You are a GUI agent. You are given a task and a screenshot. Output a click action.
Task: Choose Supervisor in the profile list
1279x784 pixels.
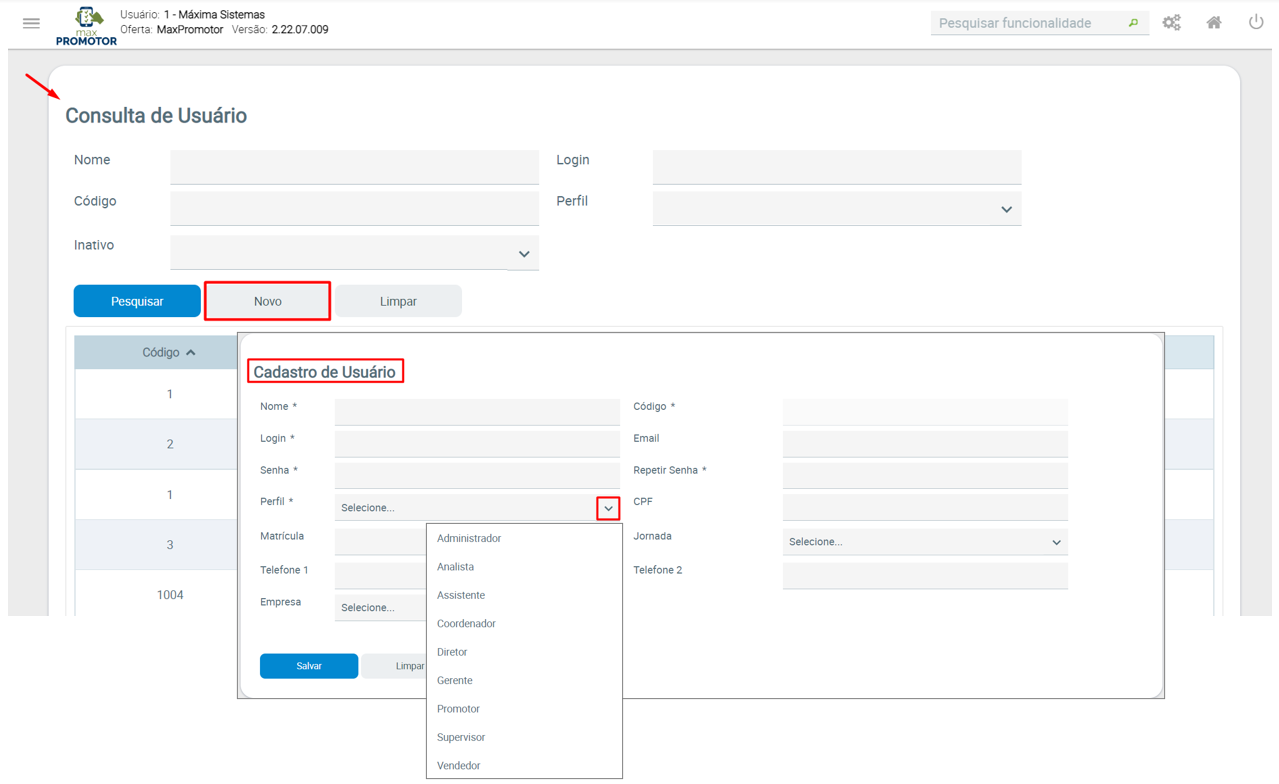(x=461, y=737)
